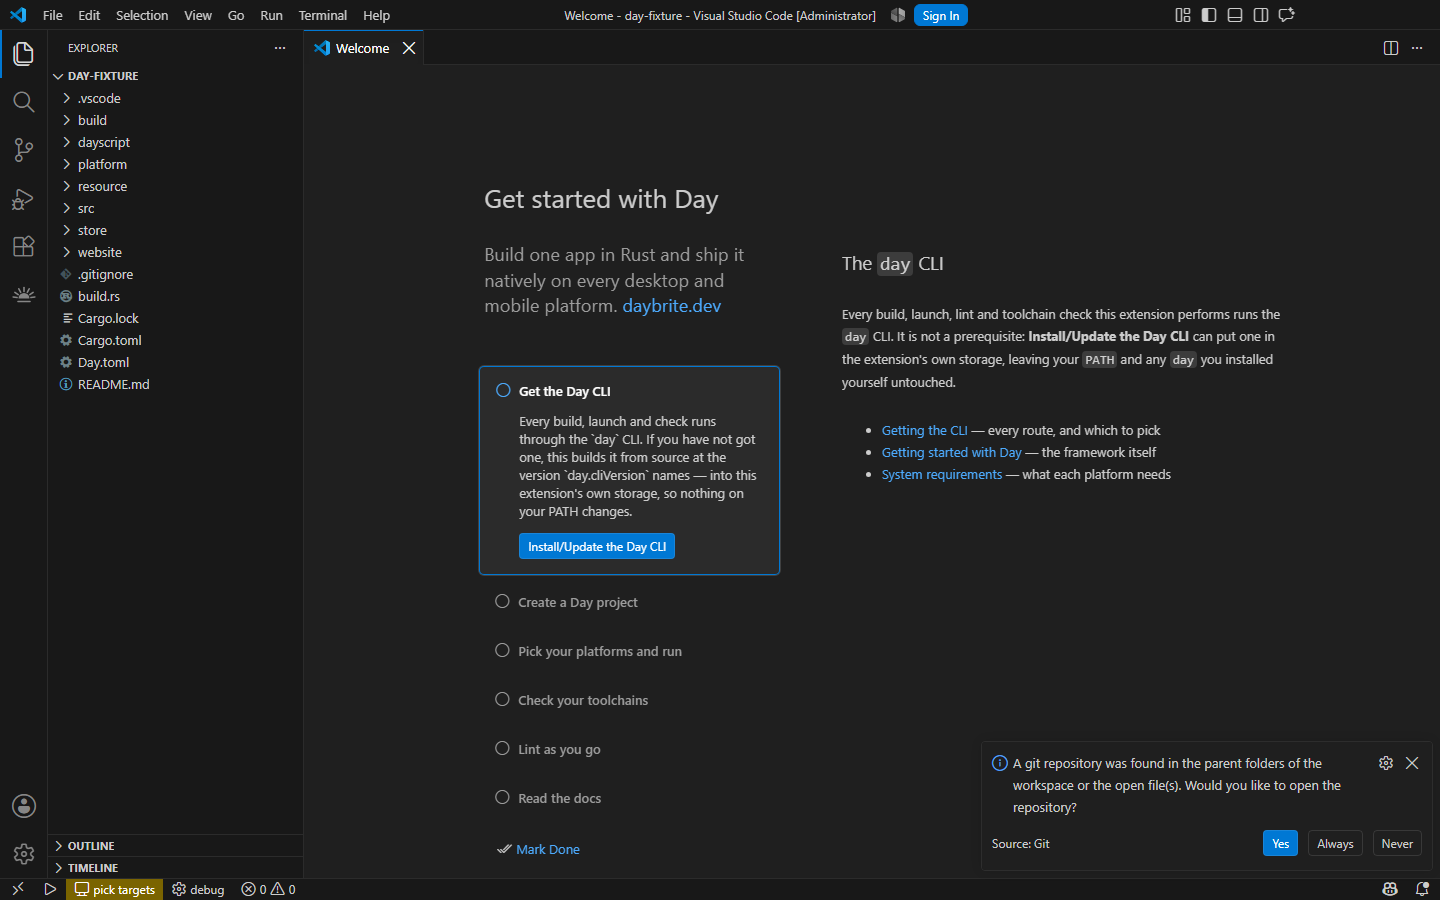Select Create a Day project step
This screenshot has height=900, width=1440.
(x=629, y=602)
